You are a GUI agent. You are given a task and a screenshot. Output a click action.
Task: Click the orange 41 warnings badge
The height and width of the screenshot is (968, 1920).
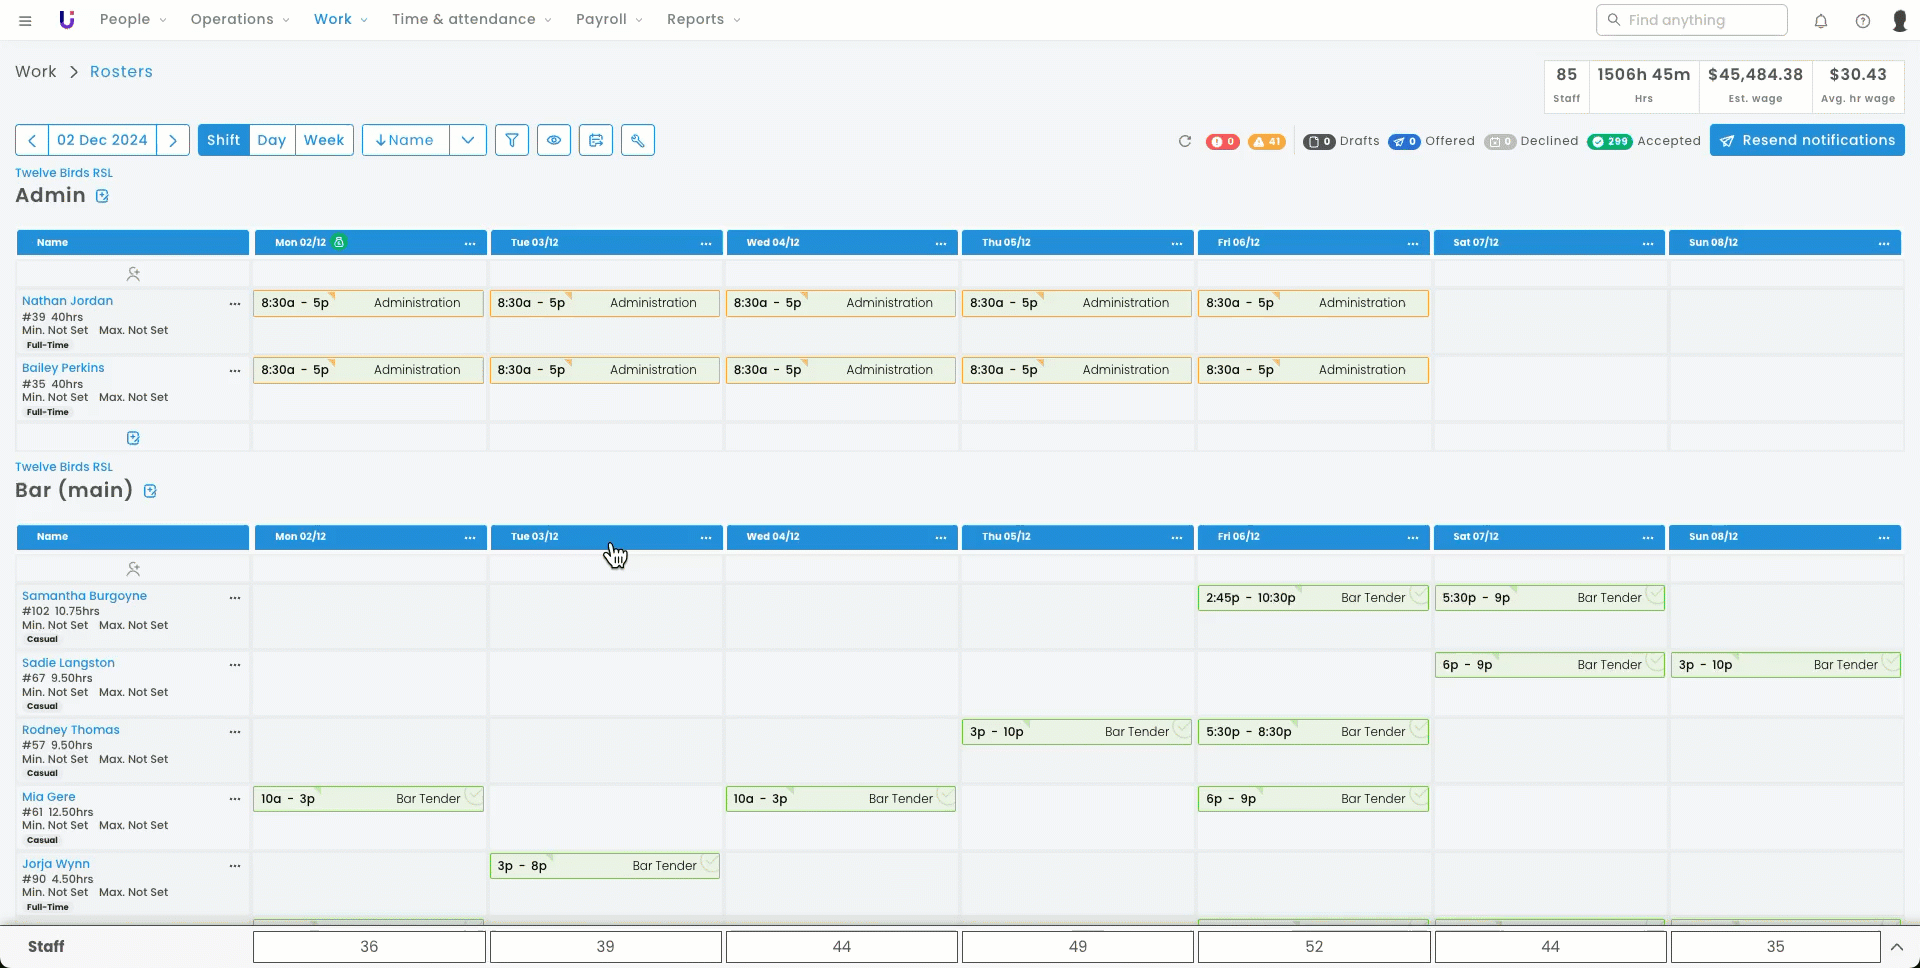[1266, 141]
